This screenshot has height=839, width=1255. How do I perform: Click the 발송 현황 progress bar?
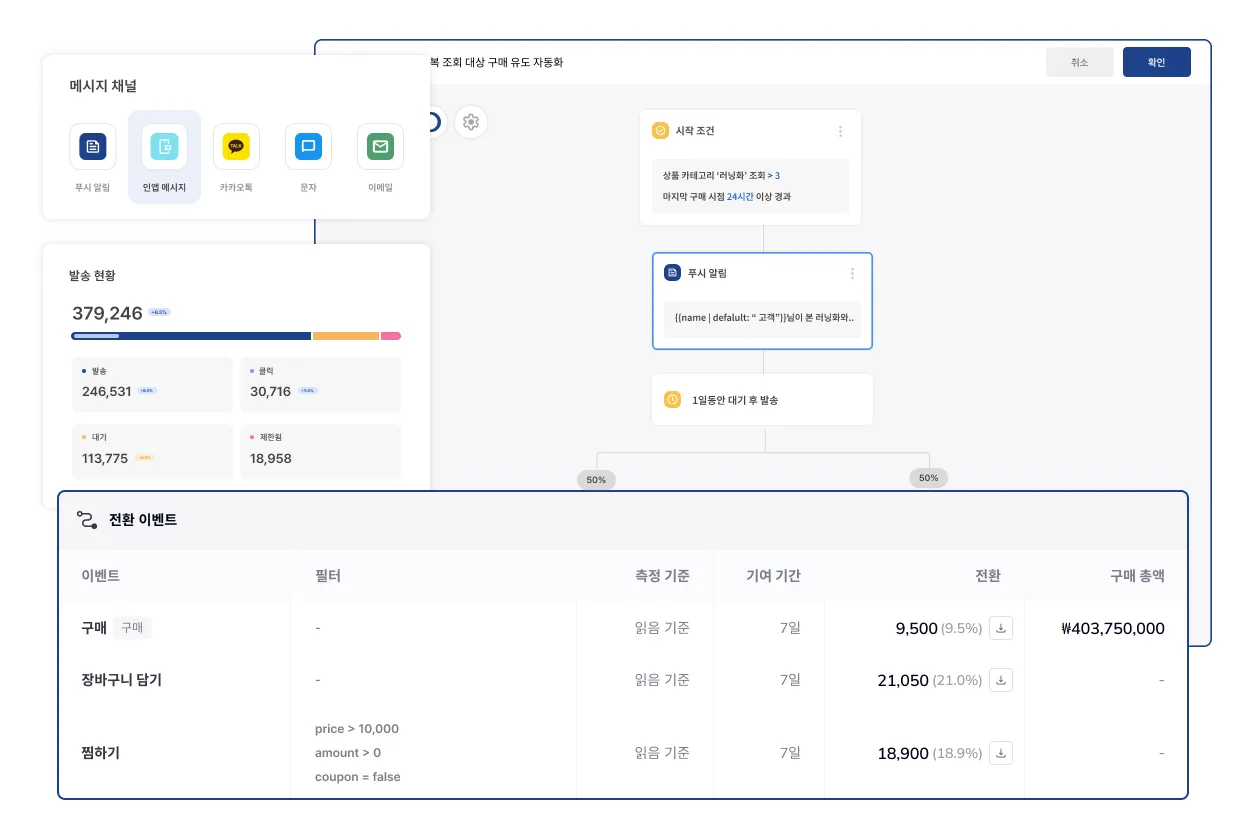coord(236,336)
